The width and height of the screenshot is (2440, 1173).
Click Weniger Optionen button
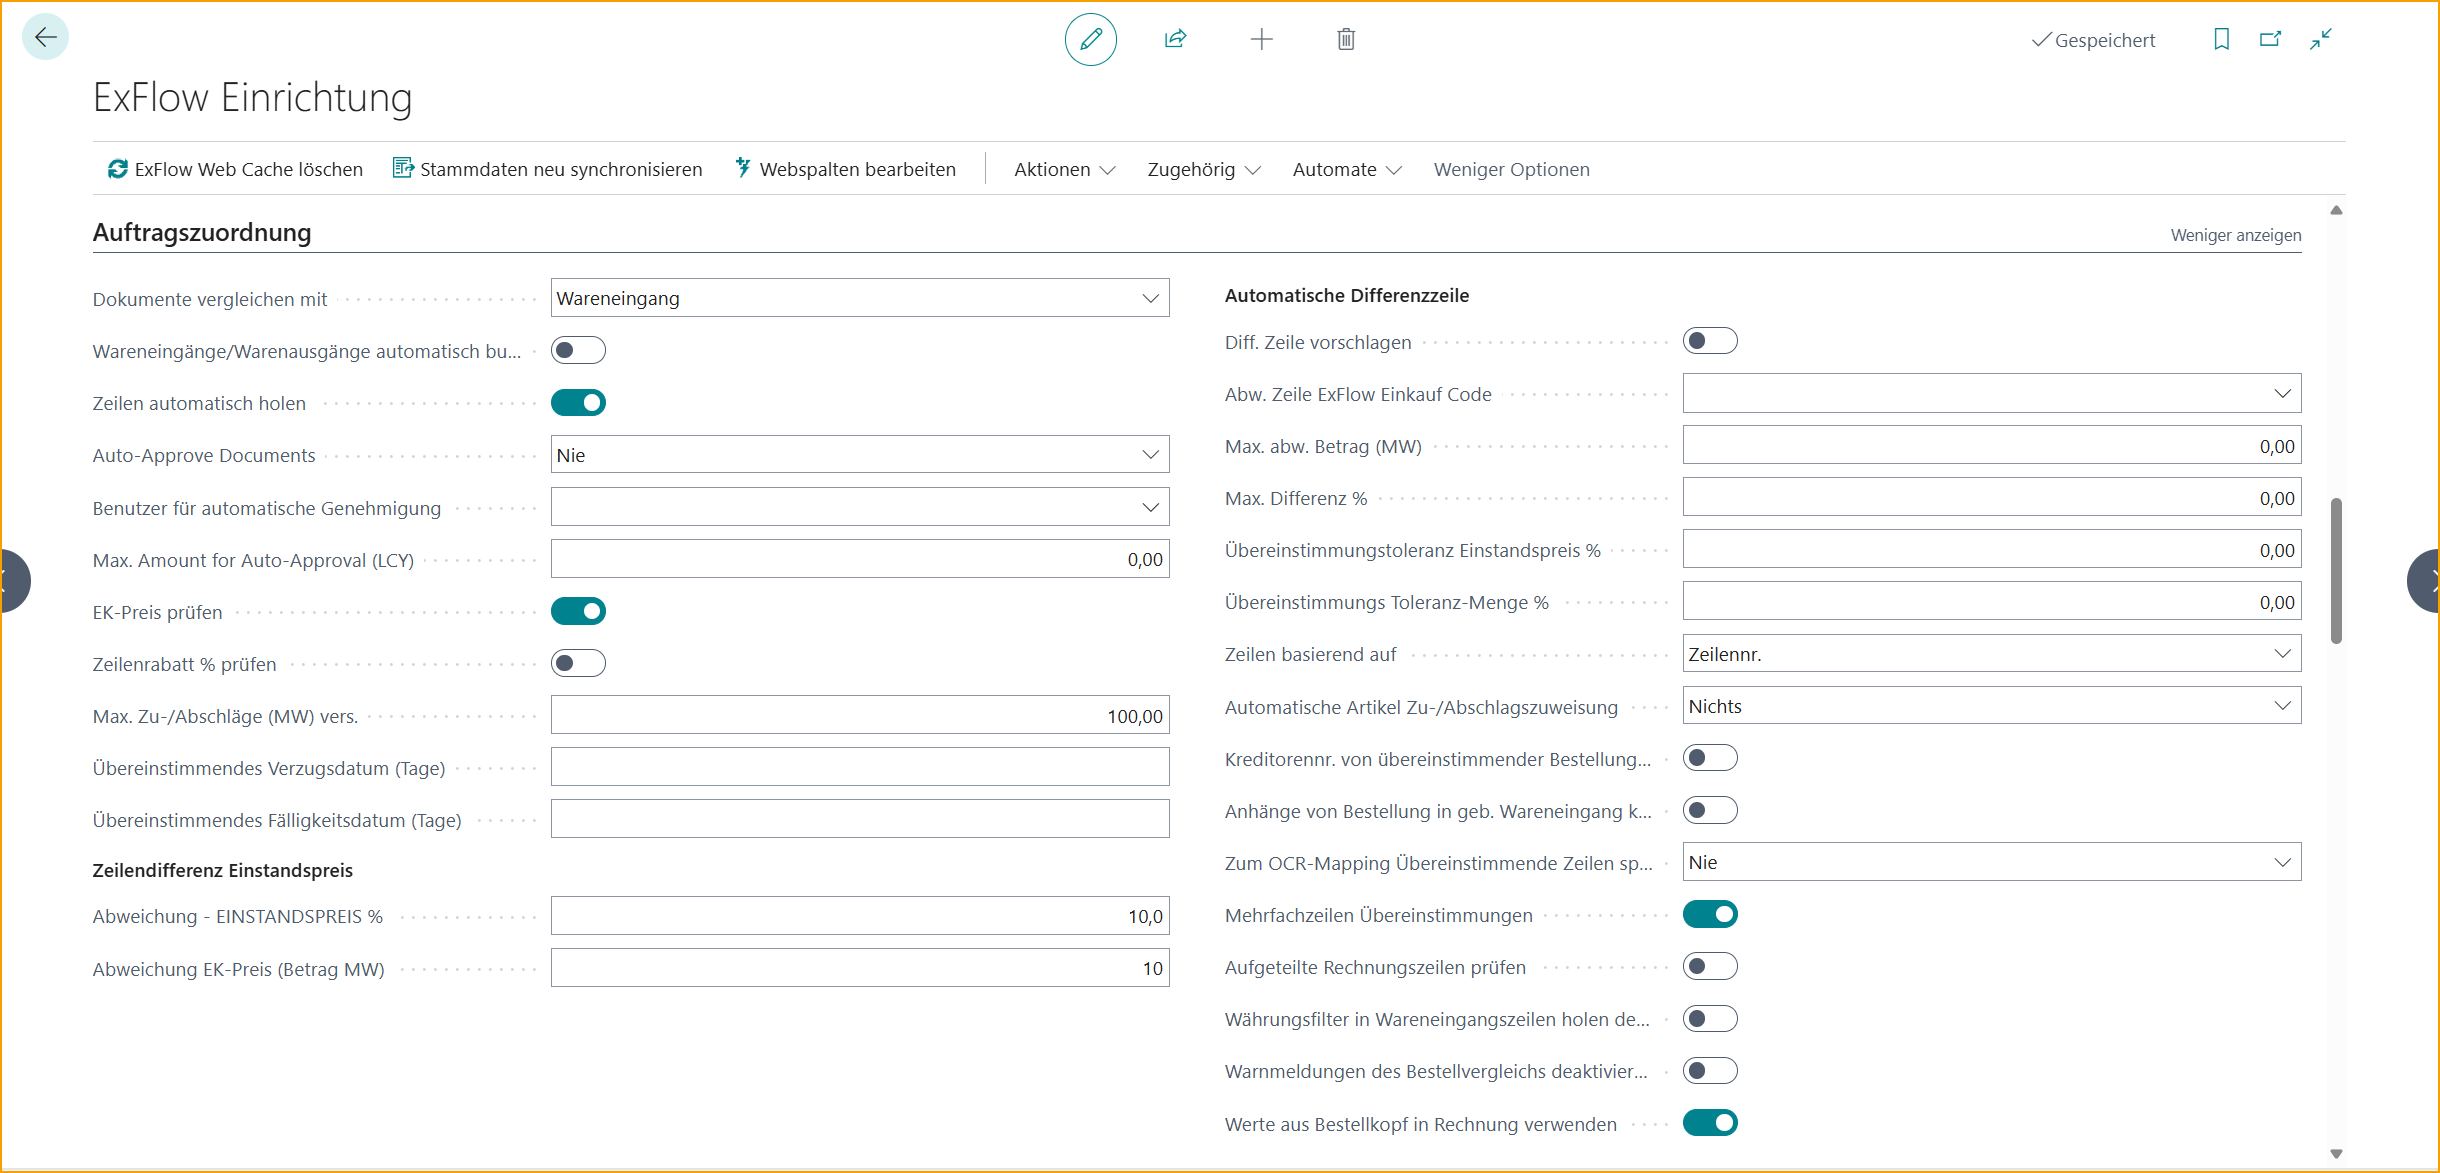point(1511,169)
